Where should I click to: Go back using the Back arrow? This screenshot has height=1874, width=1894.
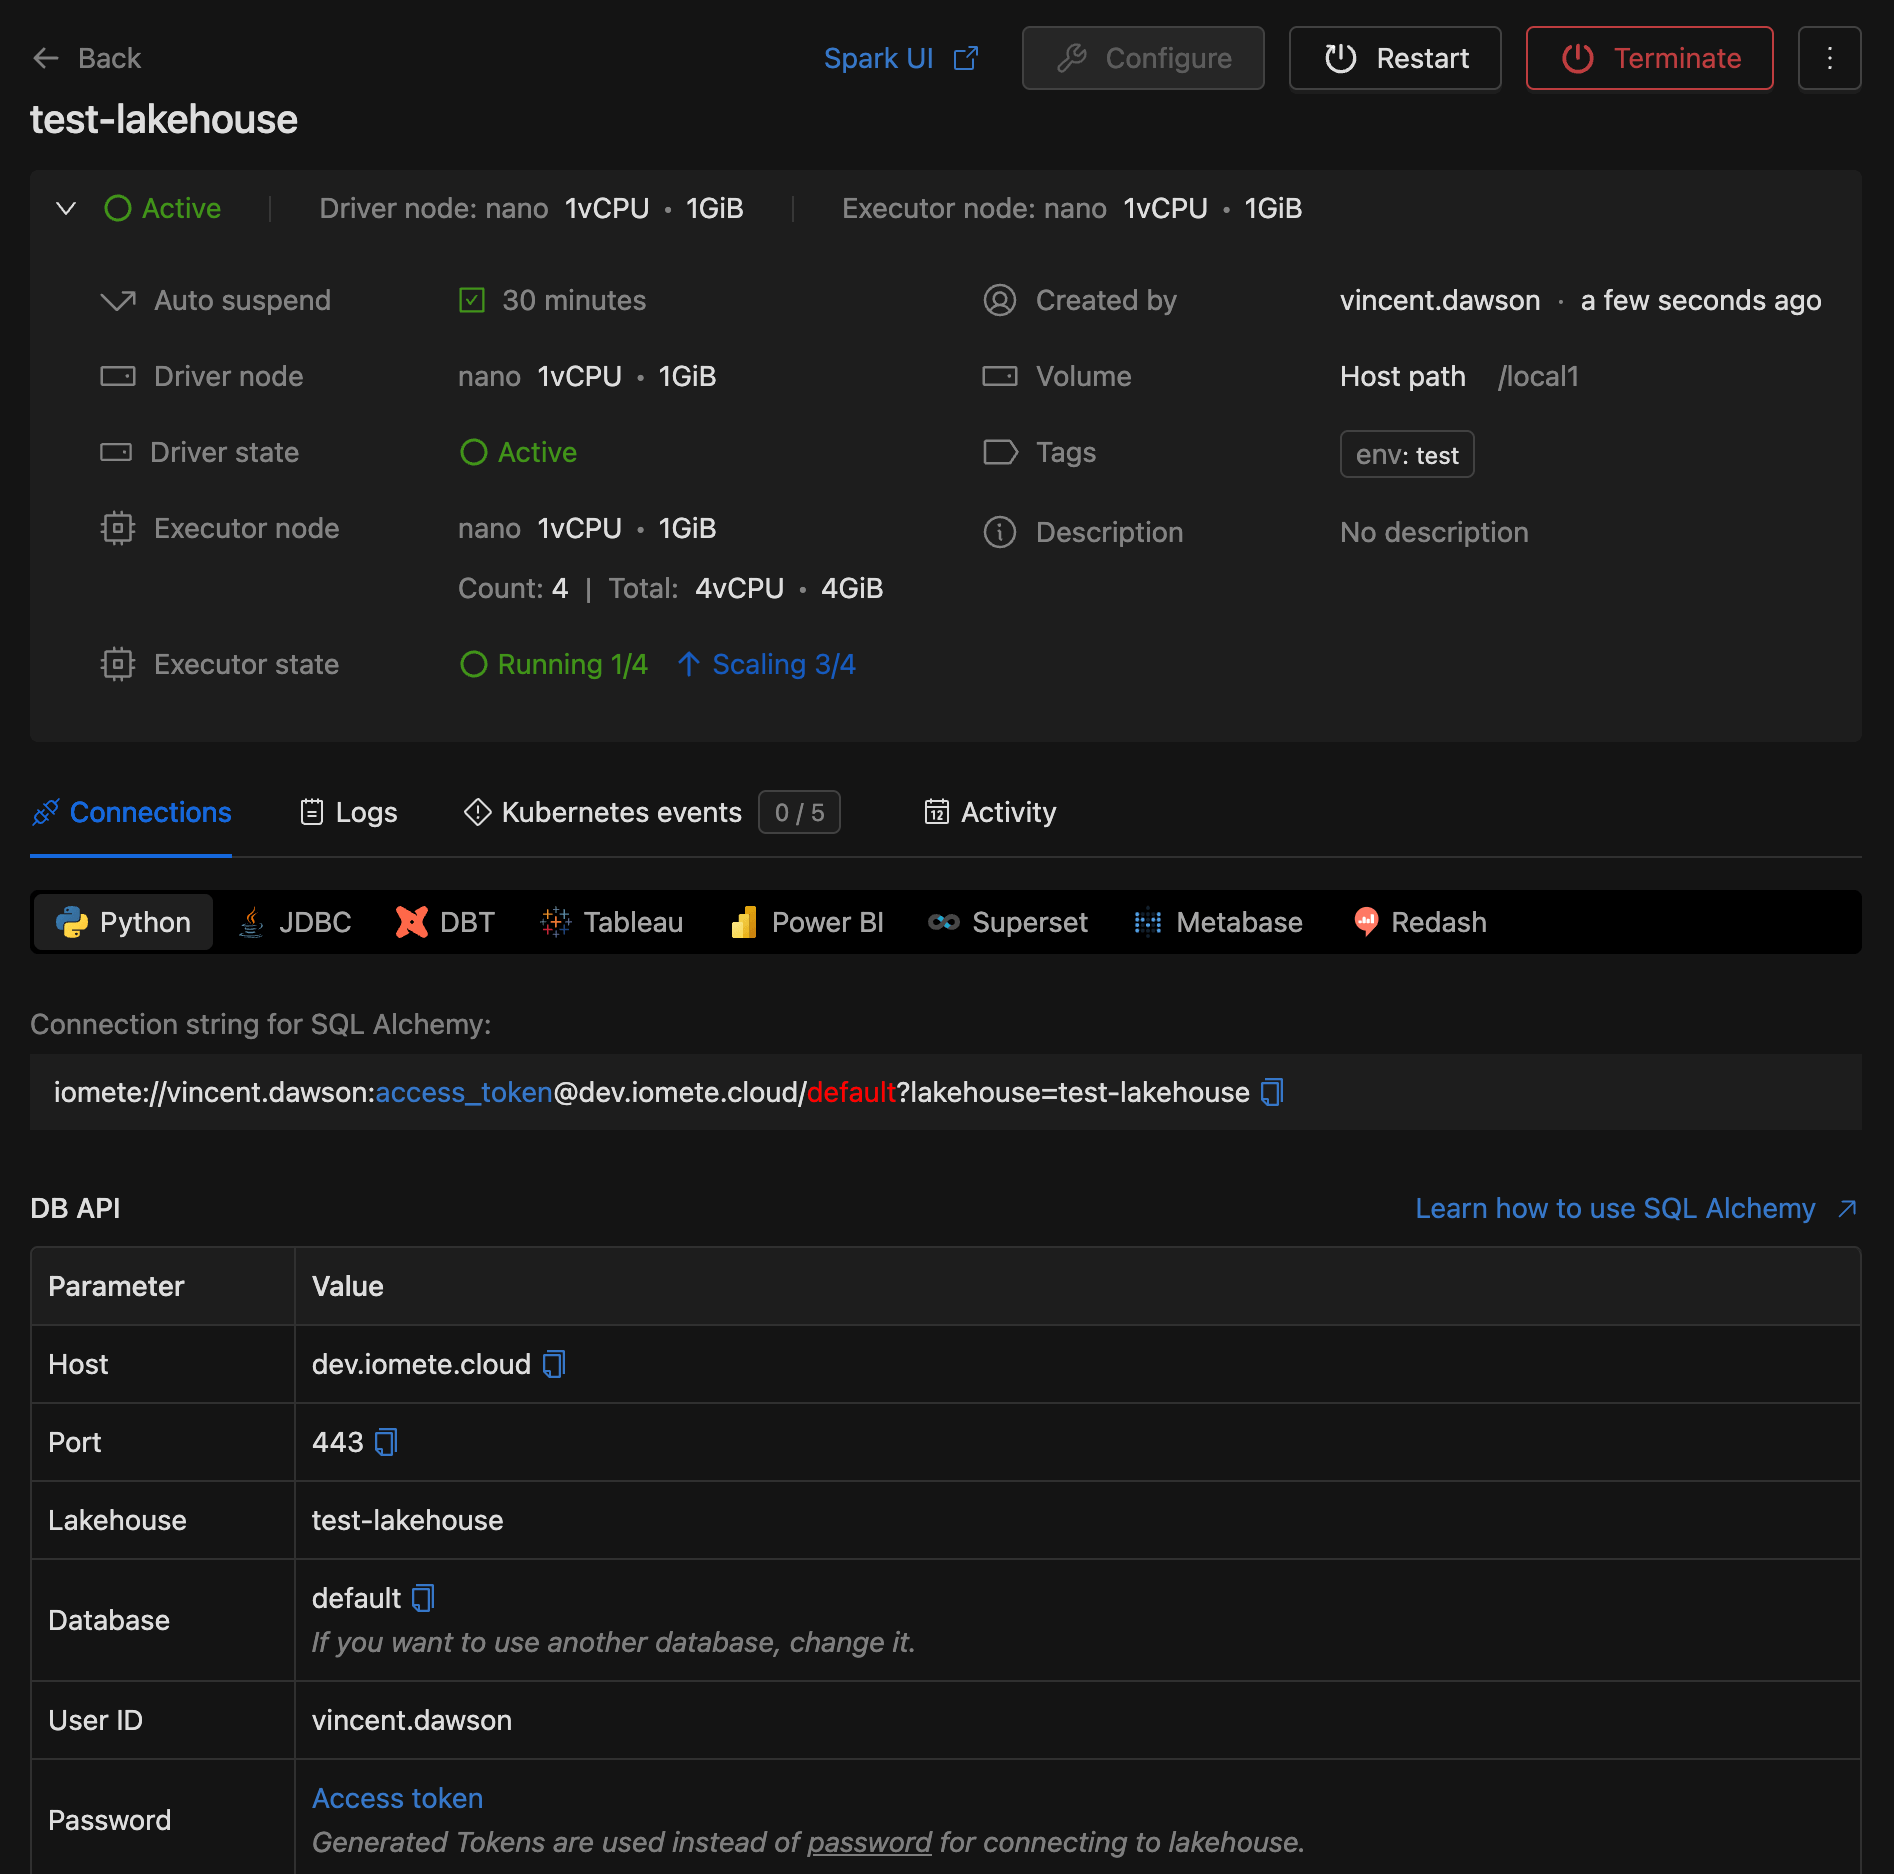pyautogui.click(x=86, y=58)
